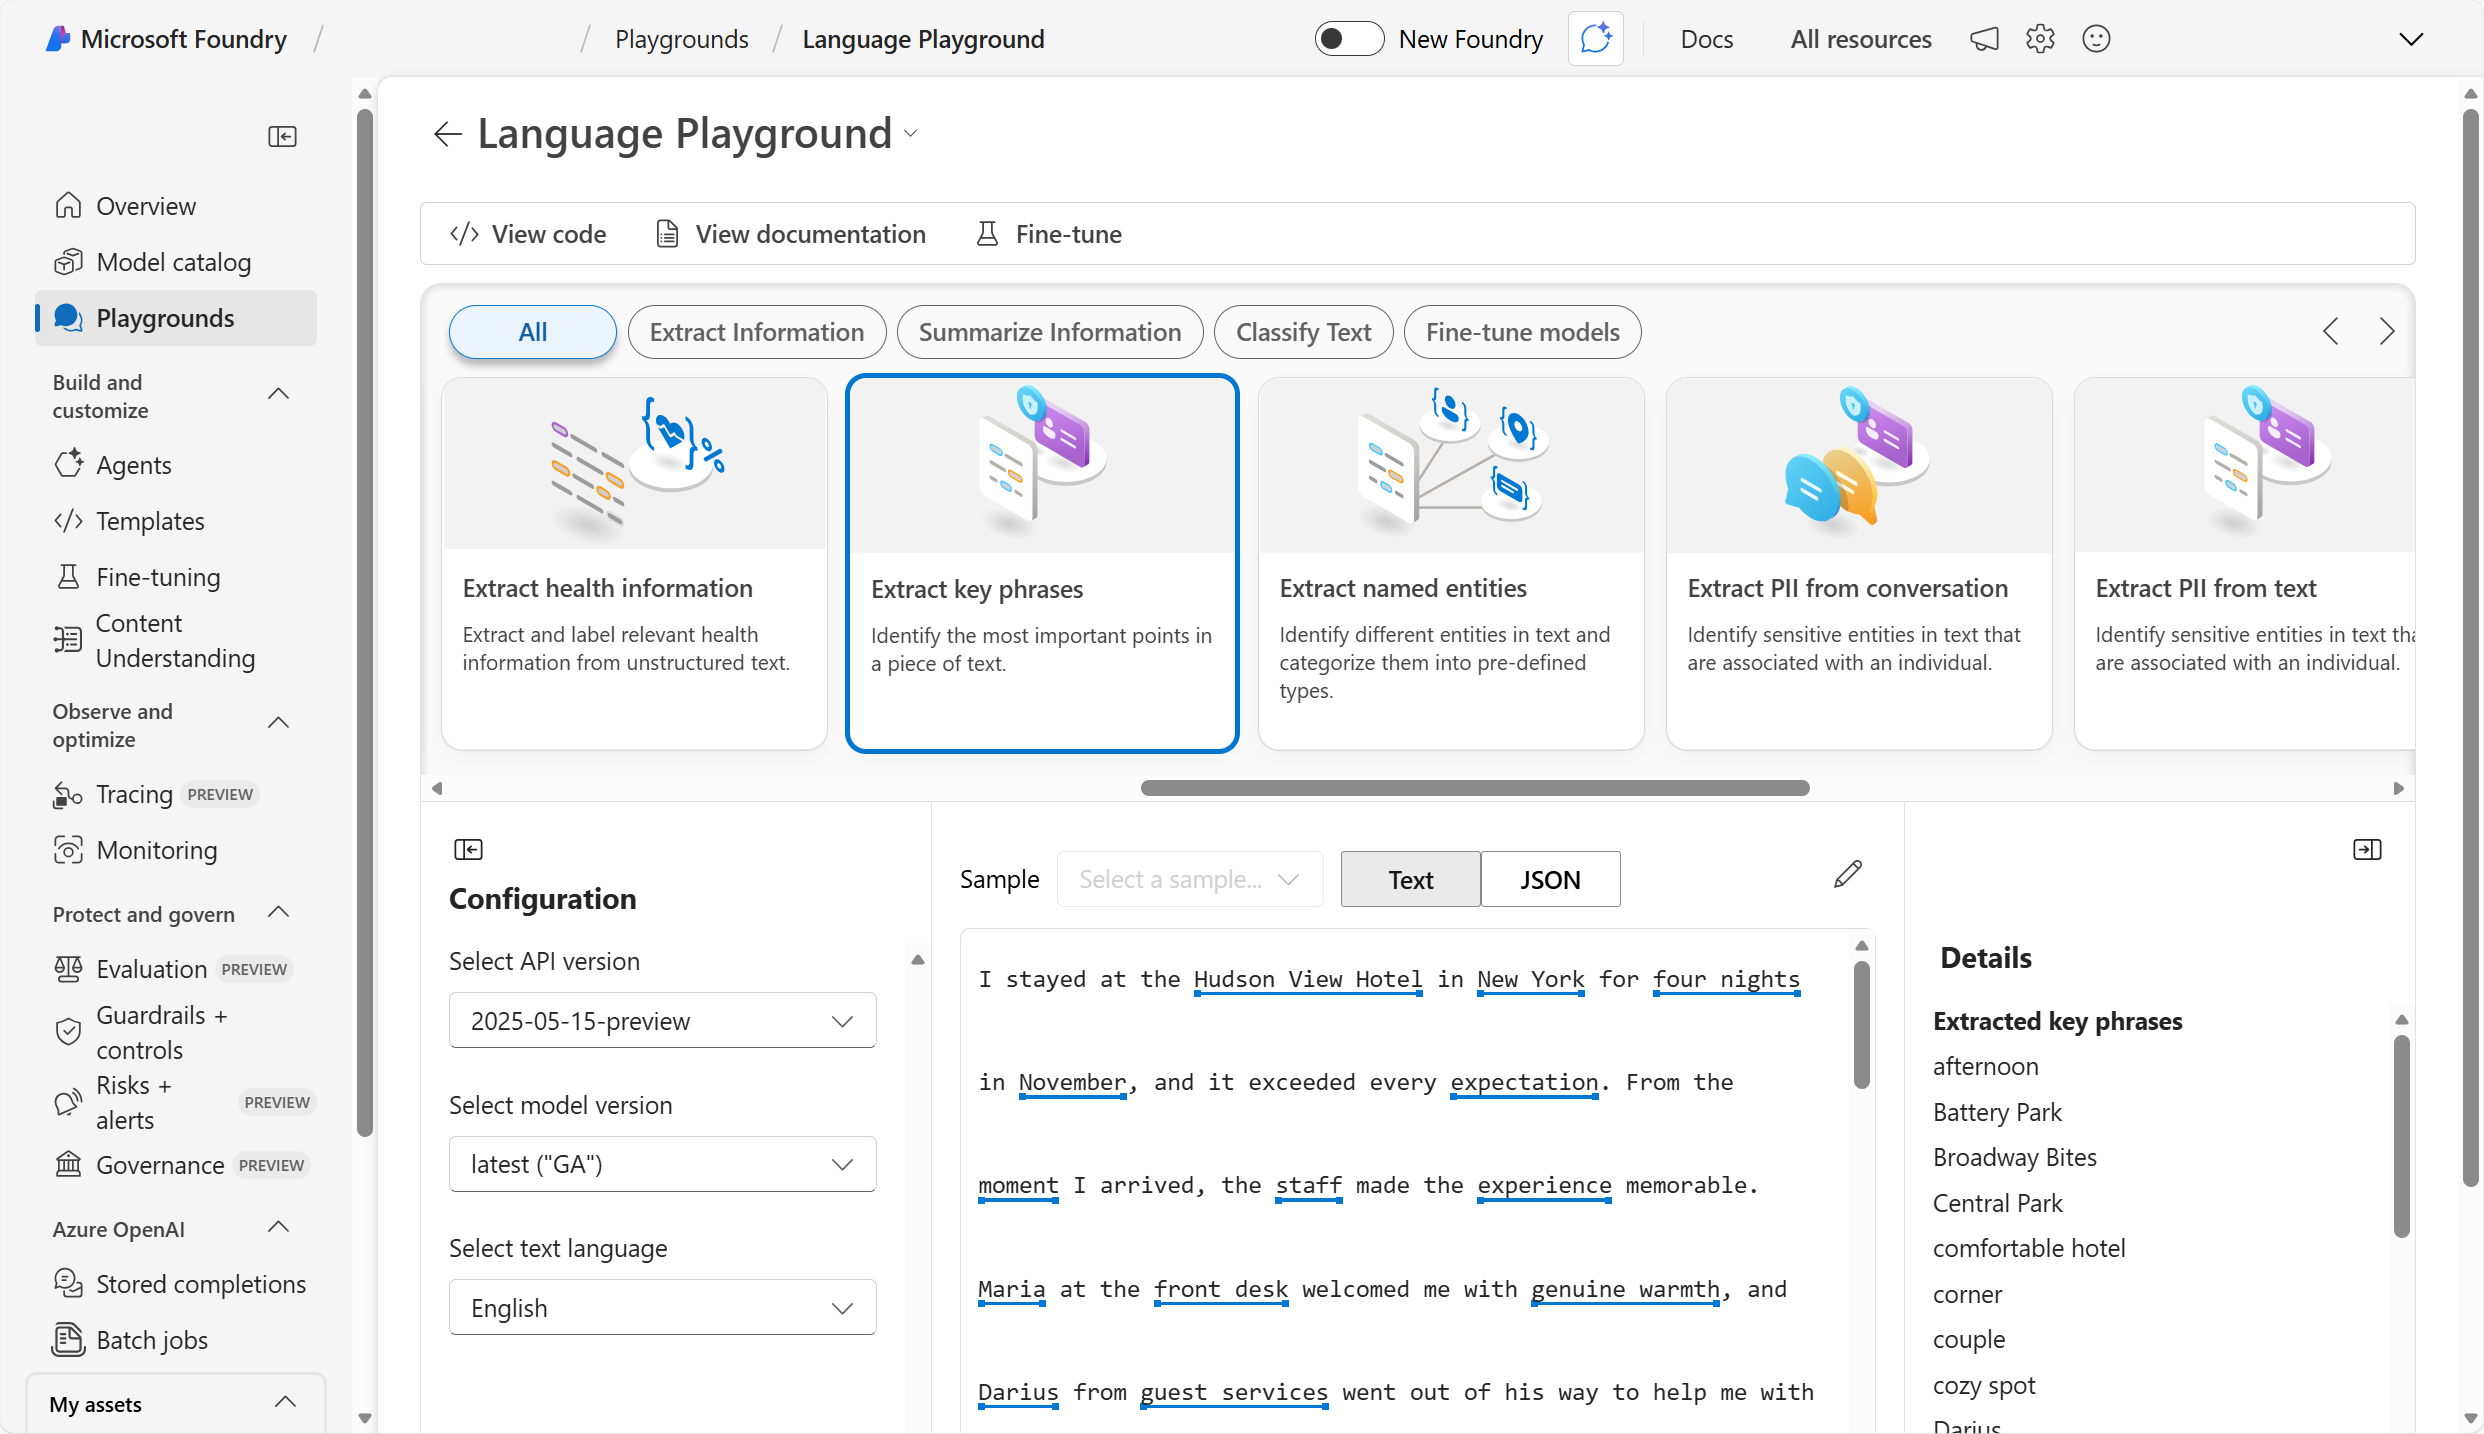Open the Select API version dropdown
2484x1434 pixels.
[x=661, y=1020]
